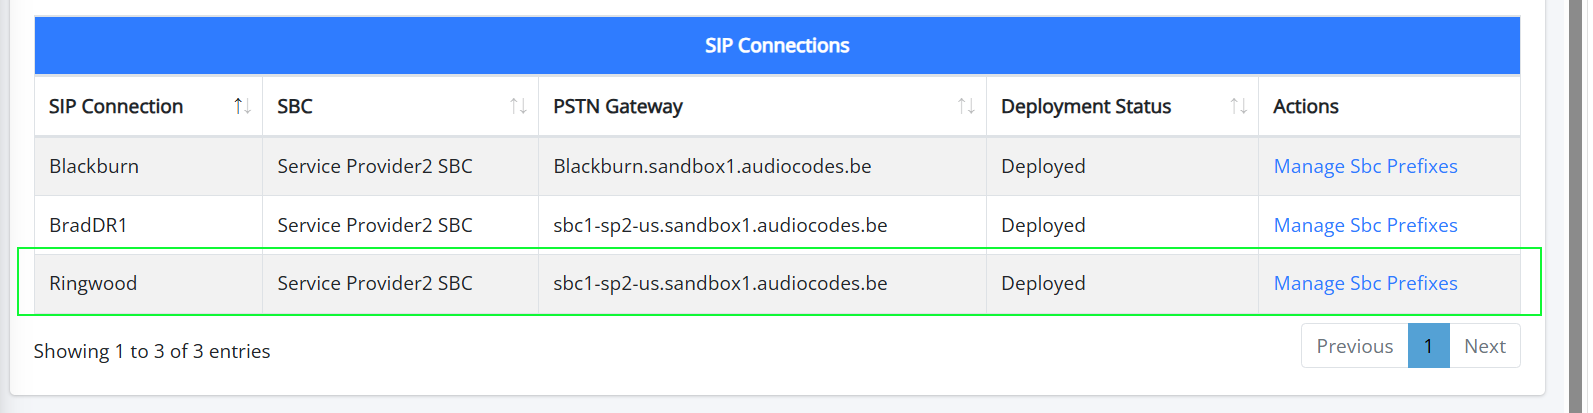Go to the Next page
This screenshot has height=413, width=1593.
(1484, 346)
